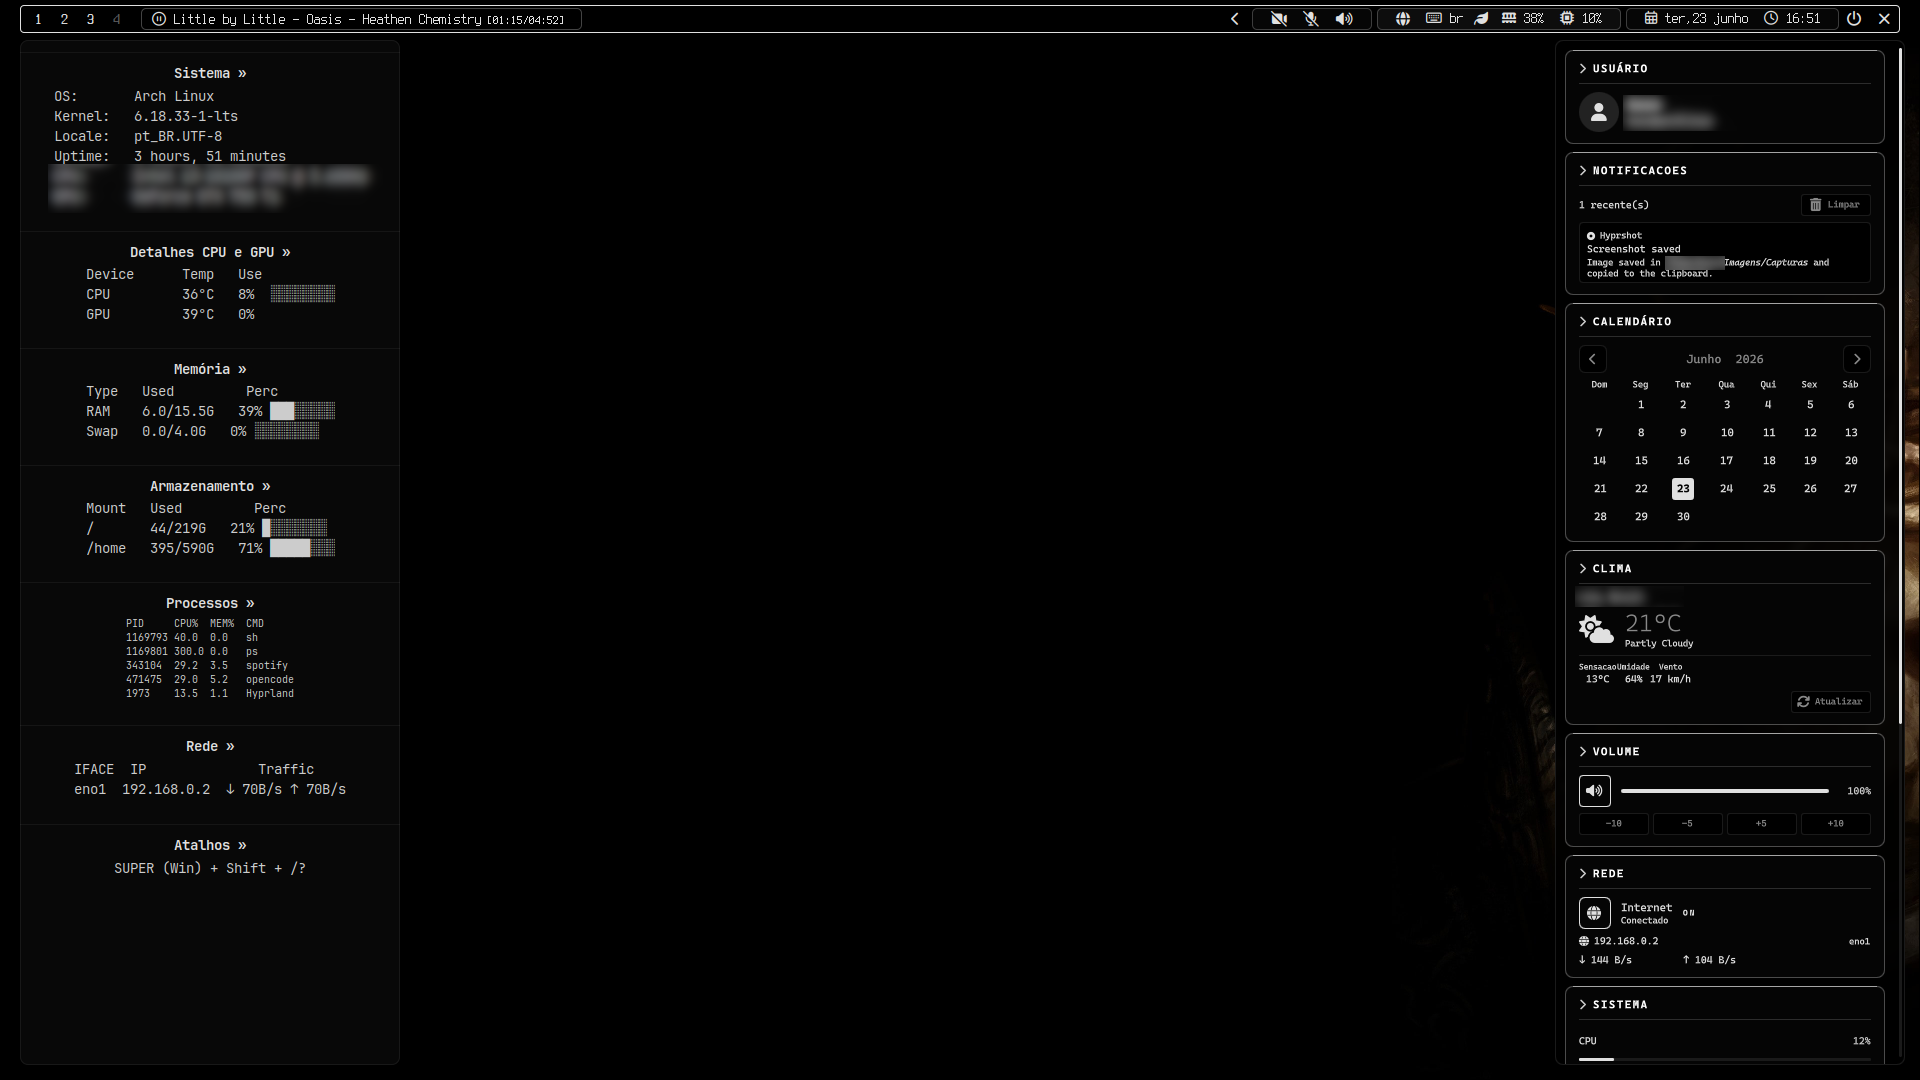Clear notifications with Limpar button
The width and height of the screenshot is (1920, 1080).
tap(1835, 205)
